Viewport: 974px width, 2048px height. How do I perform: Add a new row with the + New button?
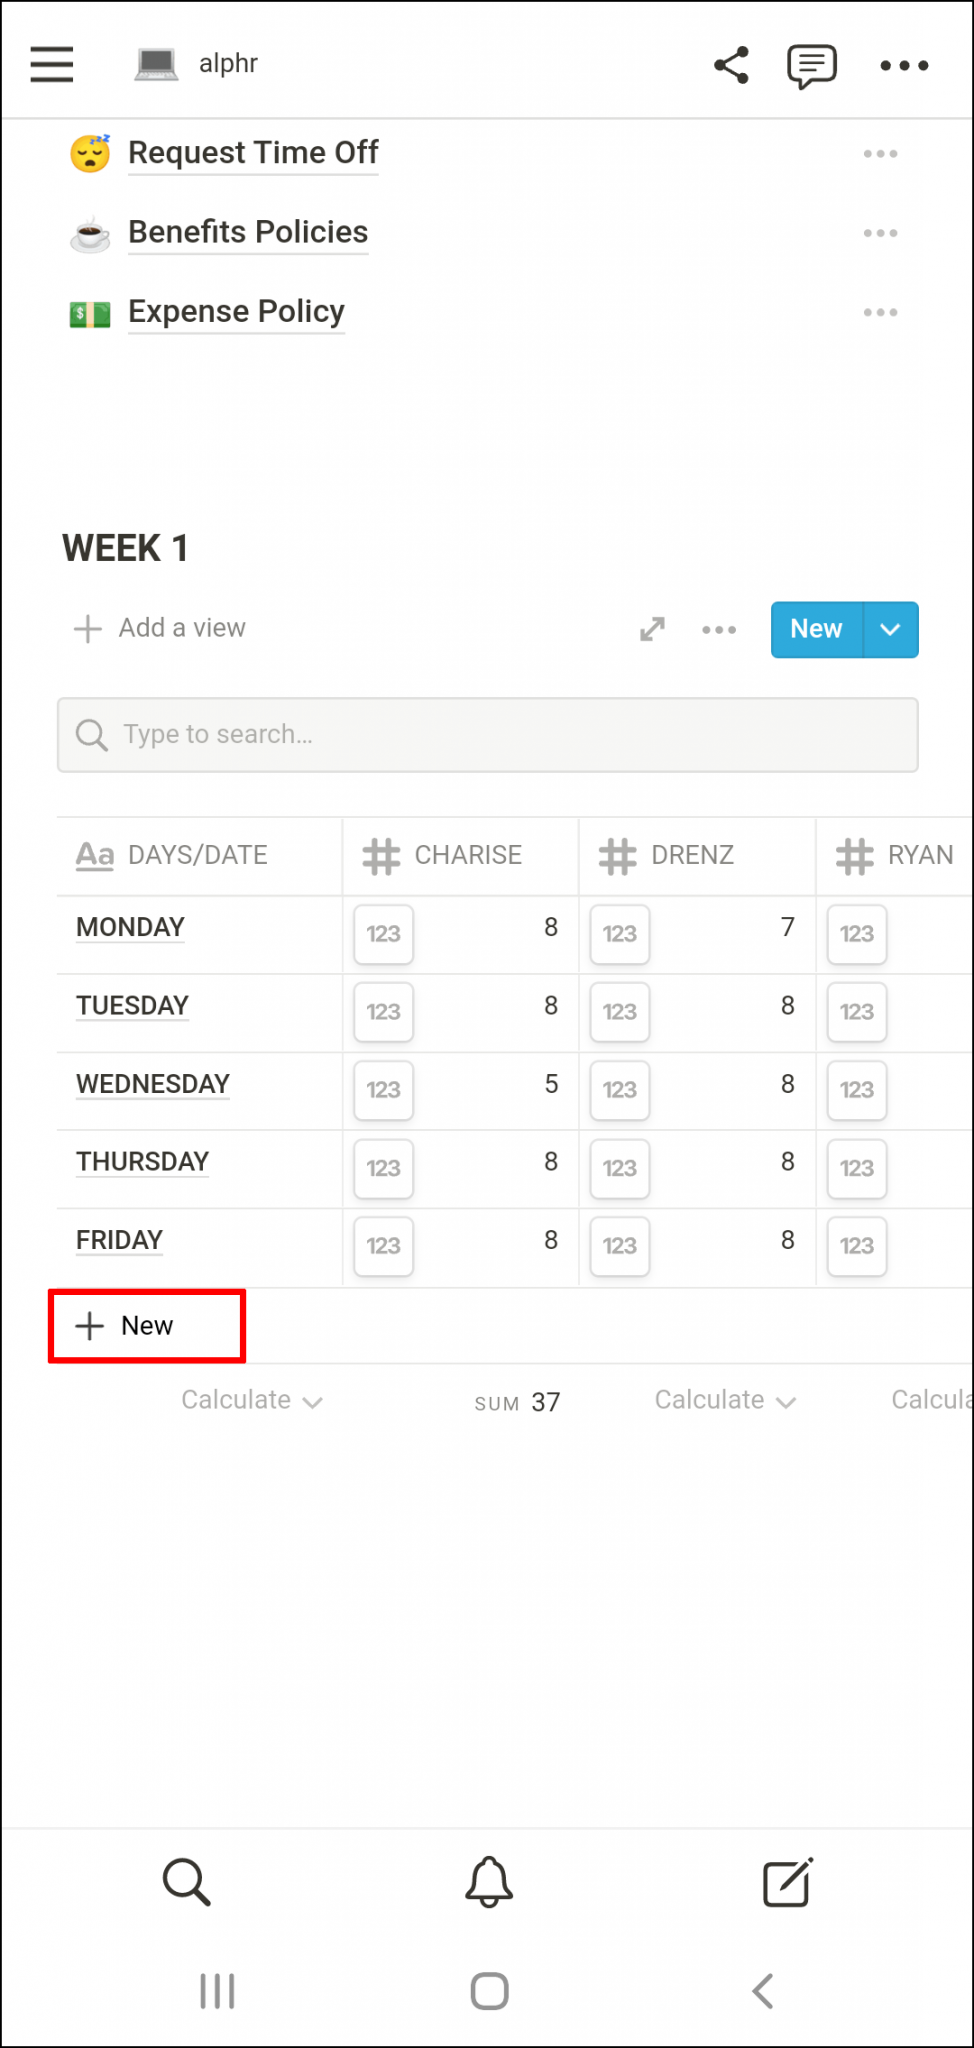145,1325
